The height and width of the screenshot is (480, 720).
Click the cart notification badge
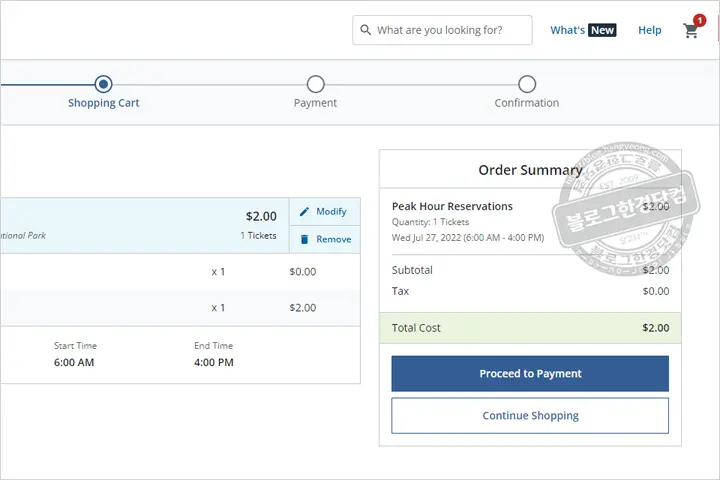699,20
